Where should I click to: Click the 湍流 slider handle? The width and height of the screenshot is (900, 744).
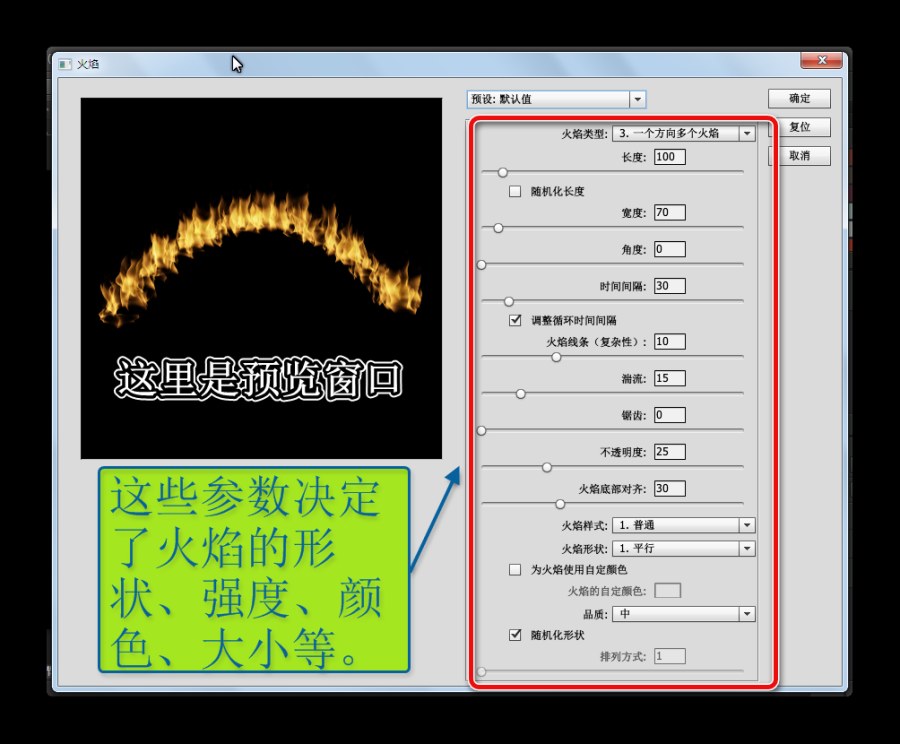pyautogui.click(x=520, y=394)
